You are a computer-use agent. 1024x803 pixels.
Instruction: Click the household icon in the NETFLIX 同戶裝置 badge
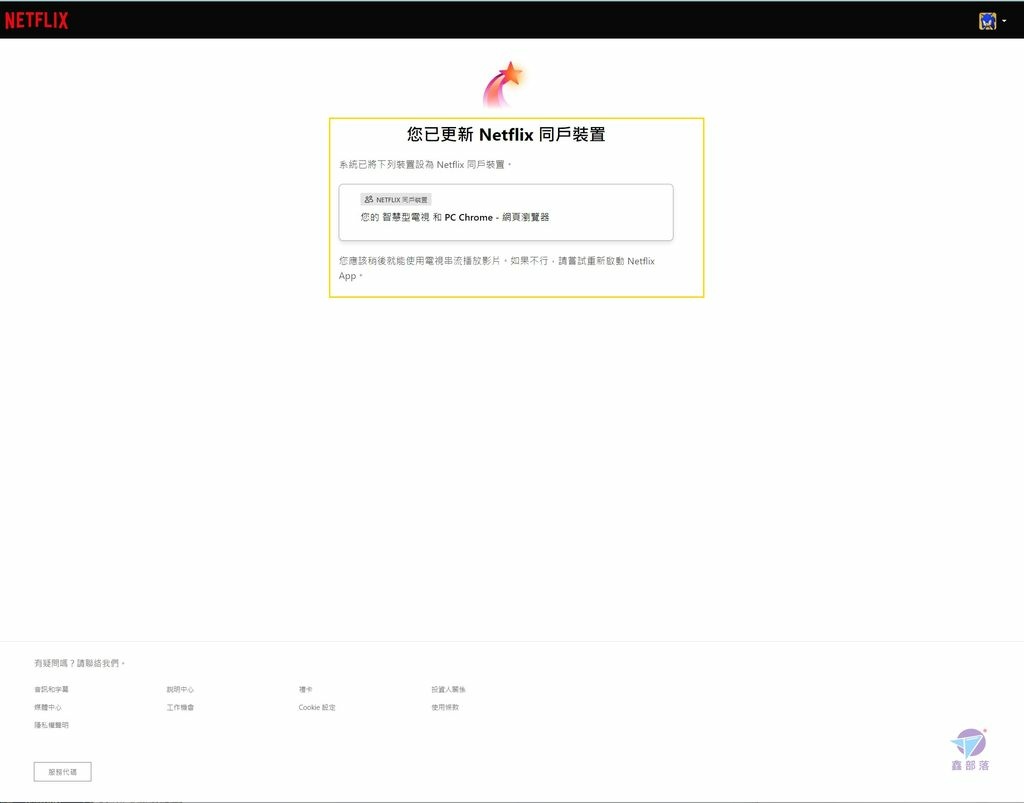tap(369, 199)
